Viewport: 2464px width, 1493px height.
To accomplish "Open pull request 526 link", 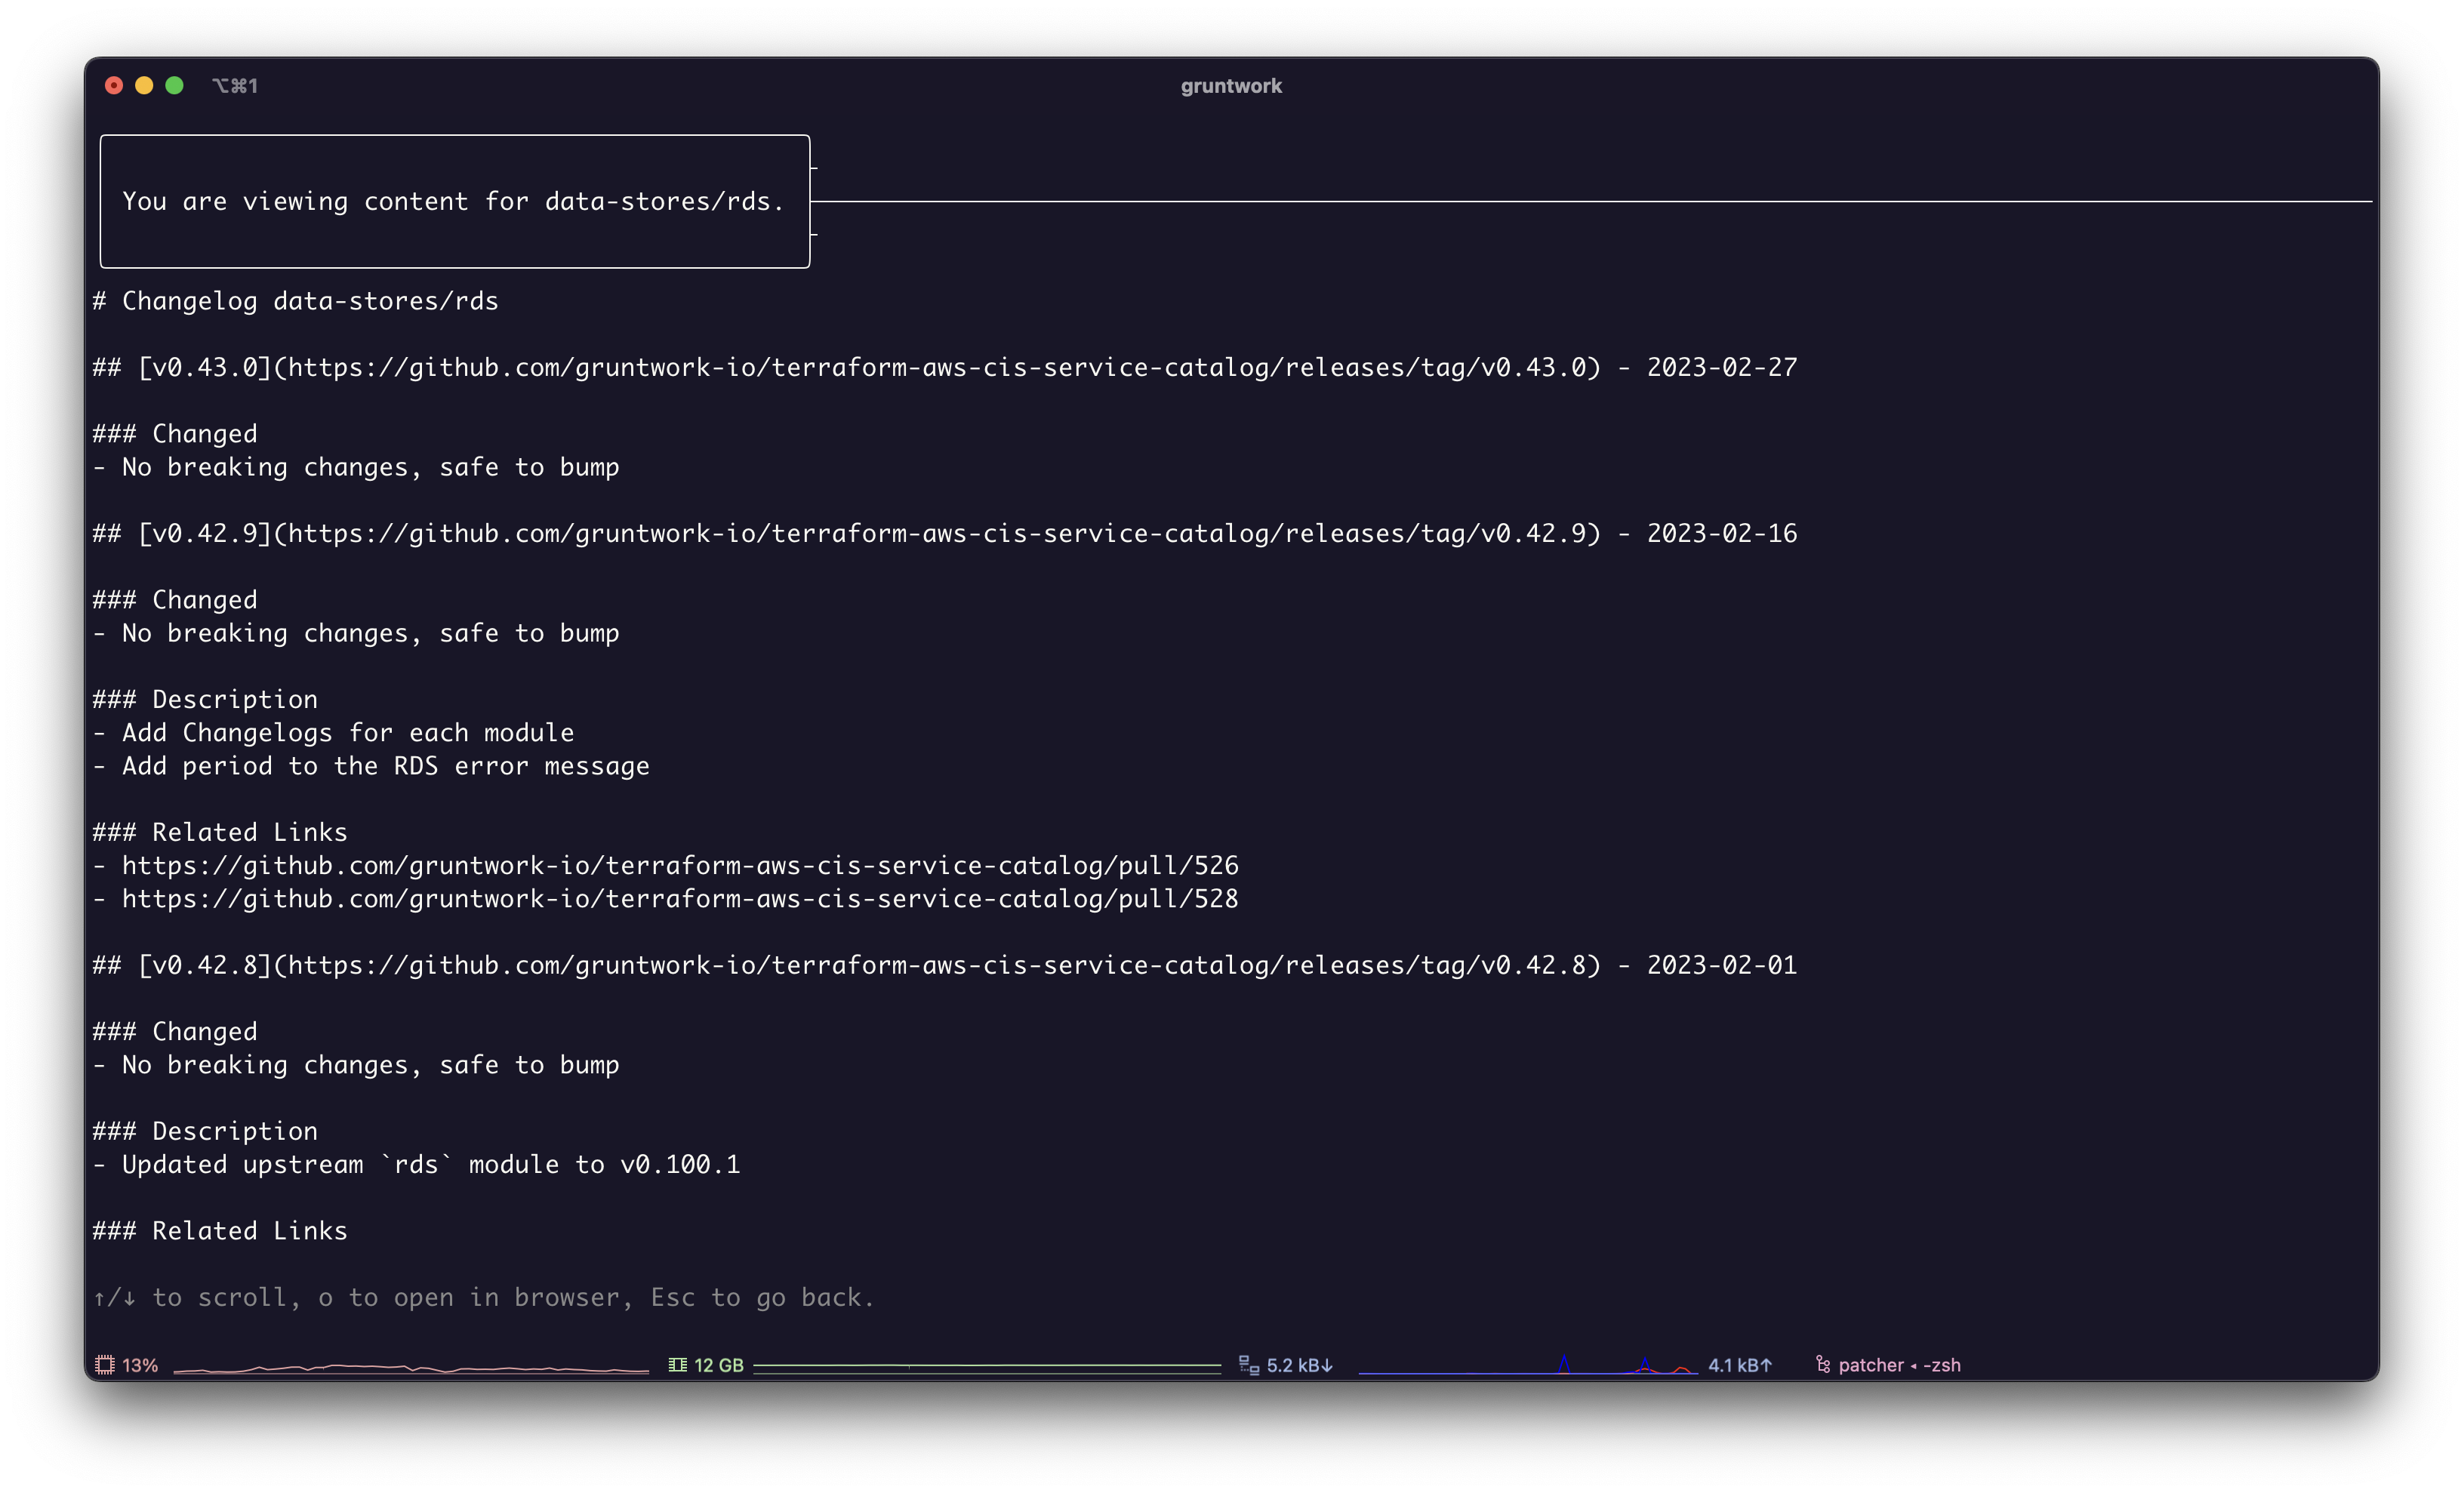I will point(679,865).
